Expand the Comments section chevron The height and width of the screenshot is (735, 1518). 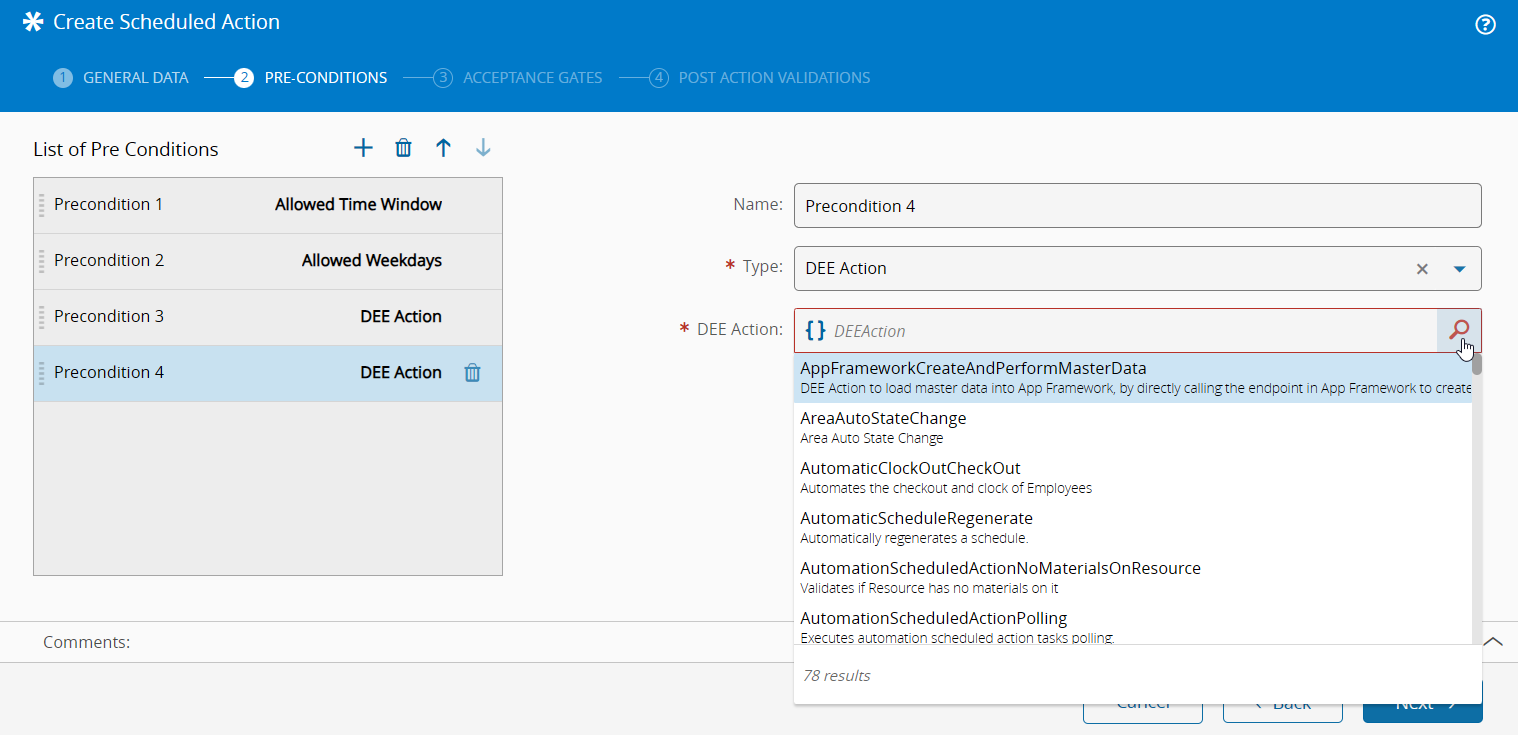pyautogui.click(x=1493, y=642)
